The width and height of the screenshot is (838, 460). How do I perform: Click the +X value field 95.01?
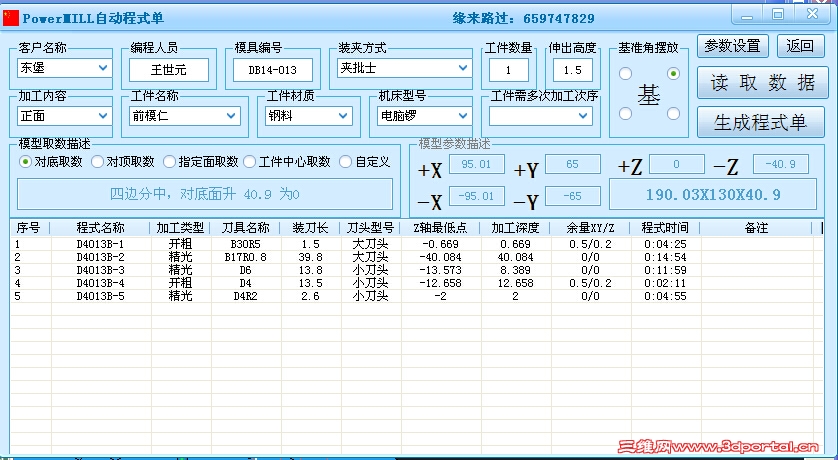tap(477, 164)
